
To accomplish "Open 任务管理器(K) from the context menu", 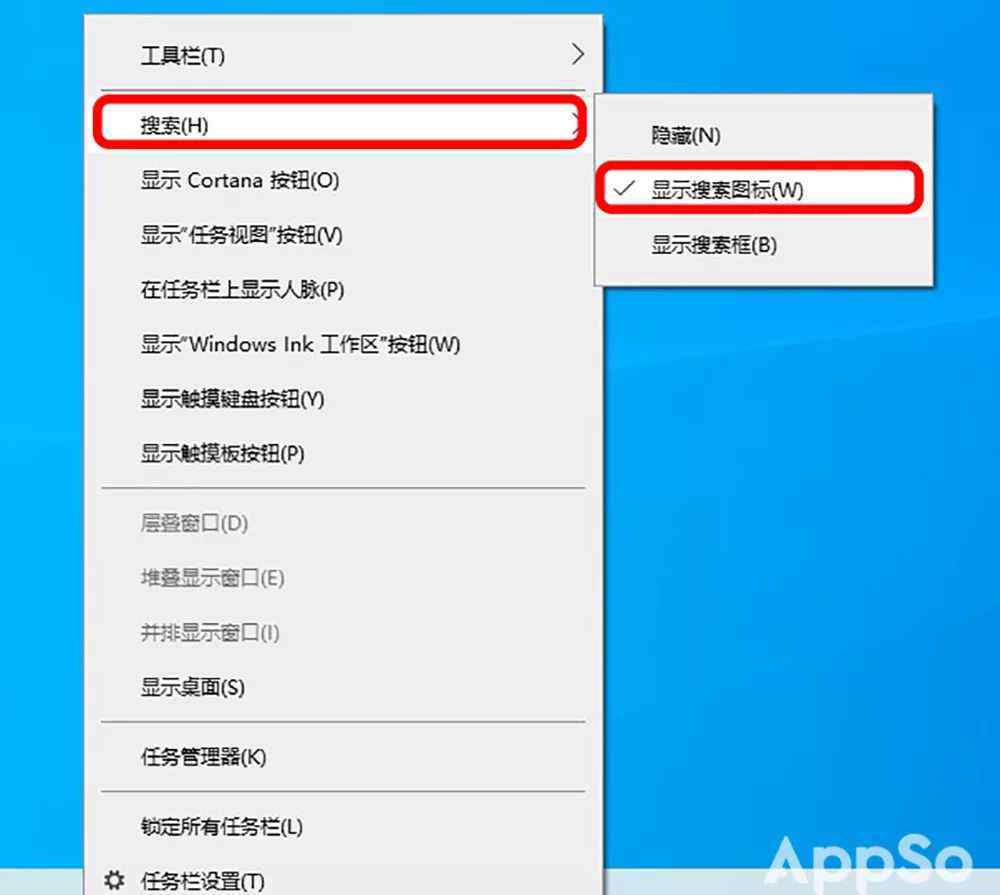I will 342,757.
